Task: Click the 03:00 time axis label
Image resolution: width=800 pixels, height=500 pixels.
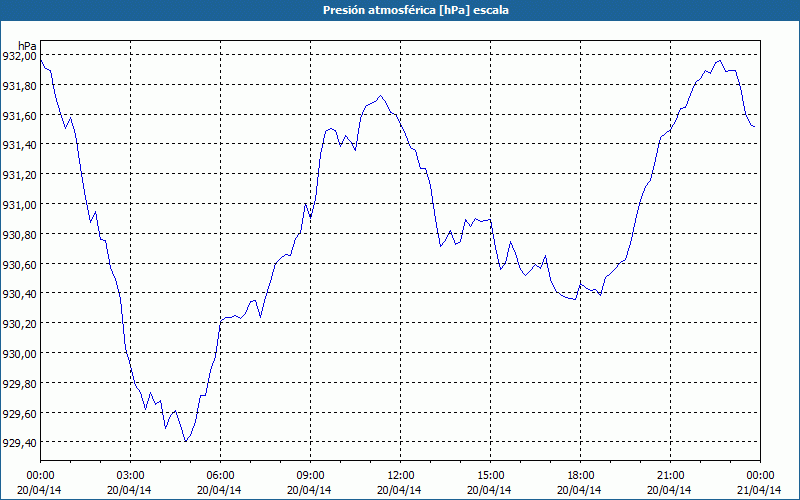Action: point(130,476)
